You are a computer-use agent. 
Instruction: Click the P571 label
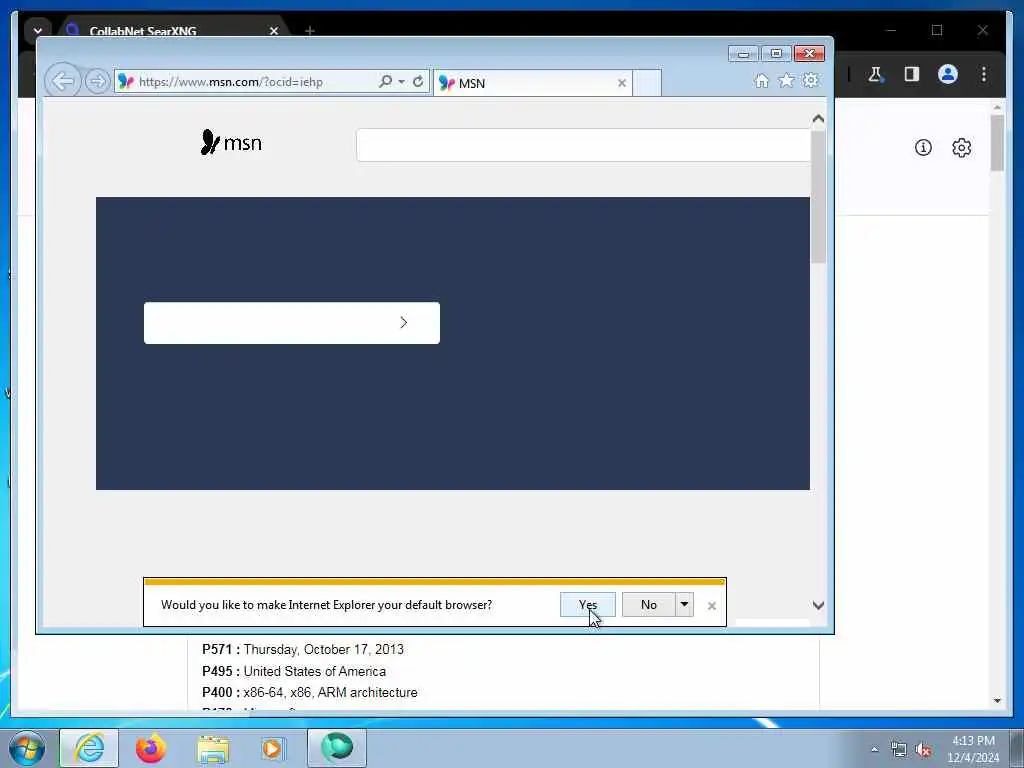pos(221,649)
